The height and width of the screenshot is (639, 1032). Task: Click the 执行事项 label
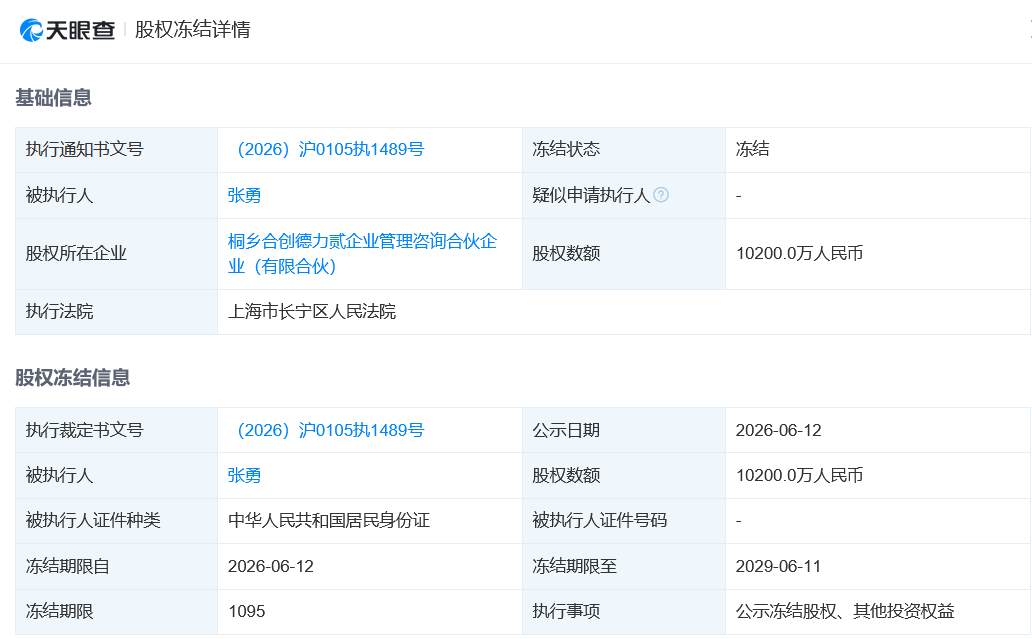click(566, 611)
